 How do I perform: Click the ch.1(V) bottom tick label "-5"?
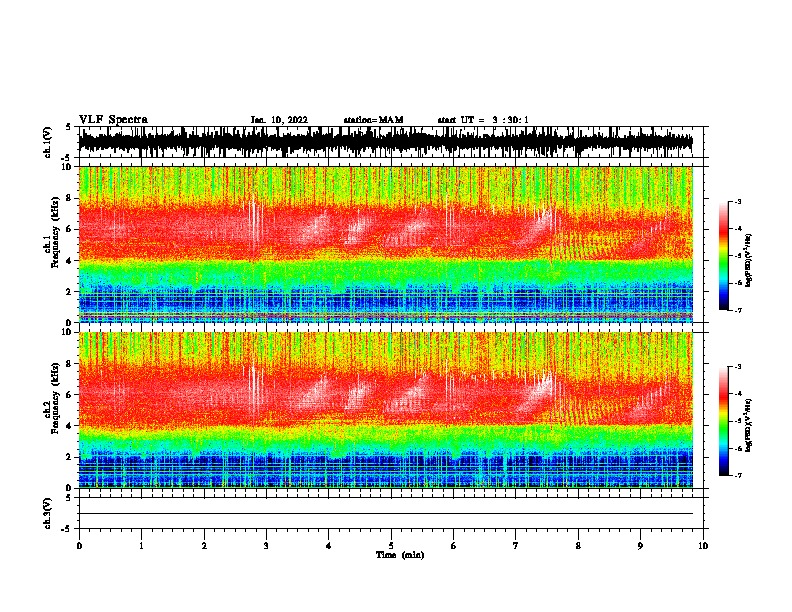[x=67, y=158]
